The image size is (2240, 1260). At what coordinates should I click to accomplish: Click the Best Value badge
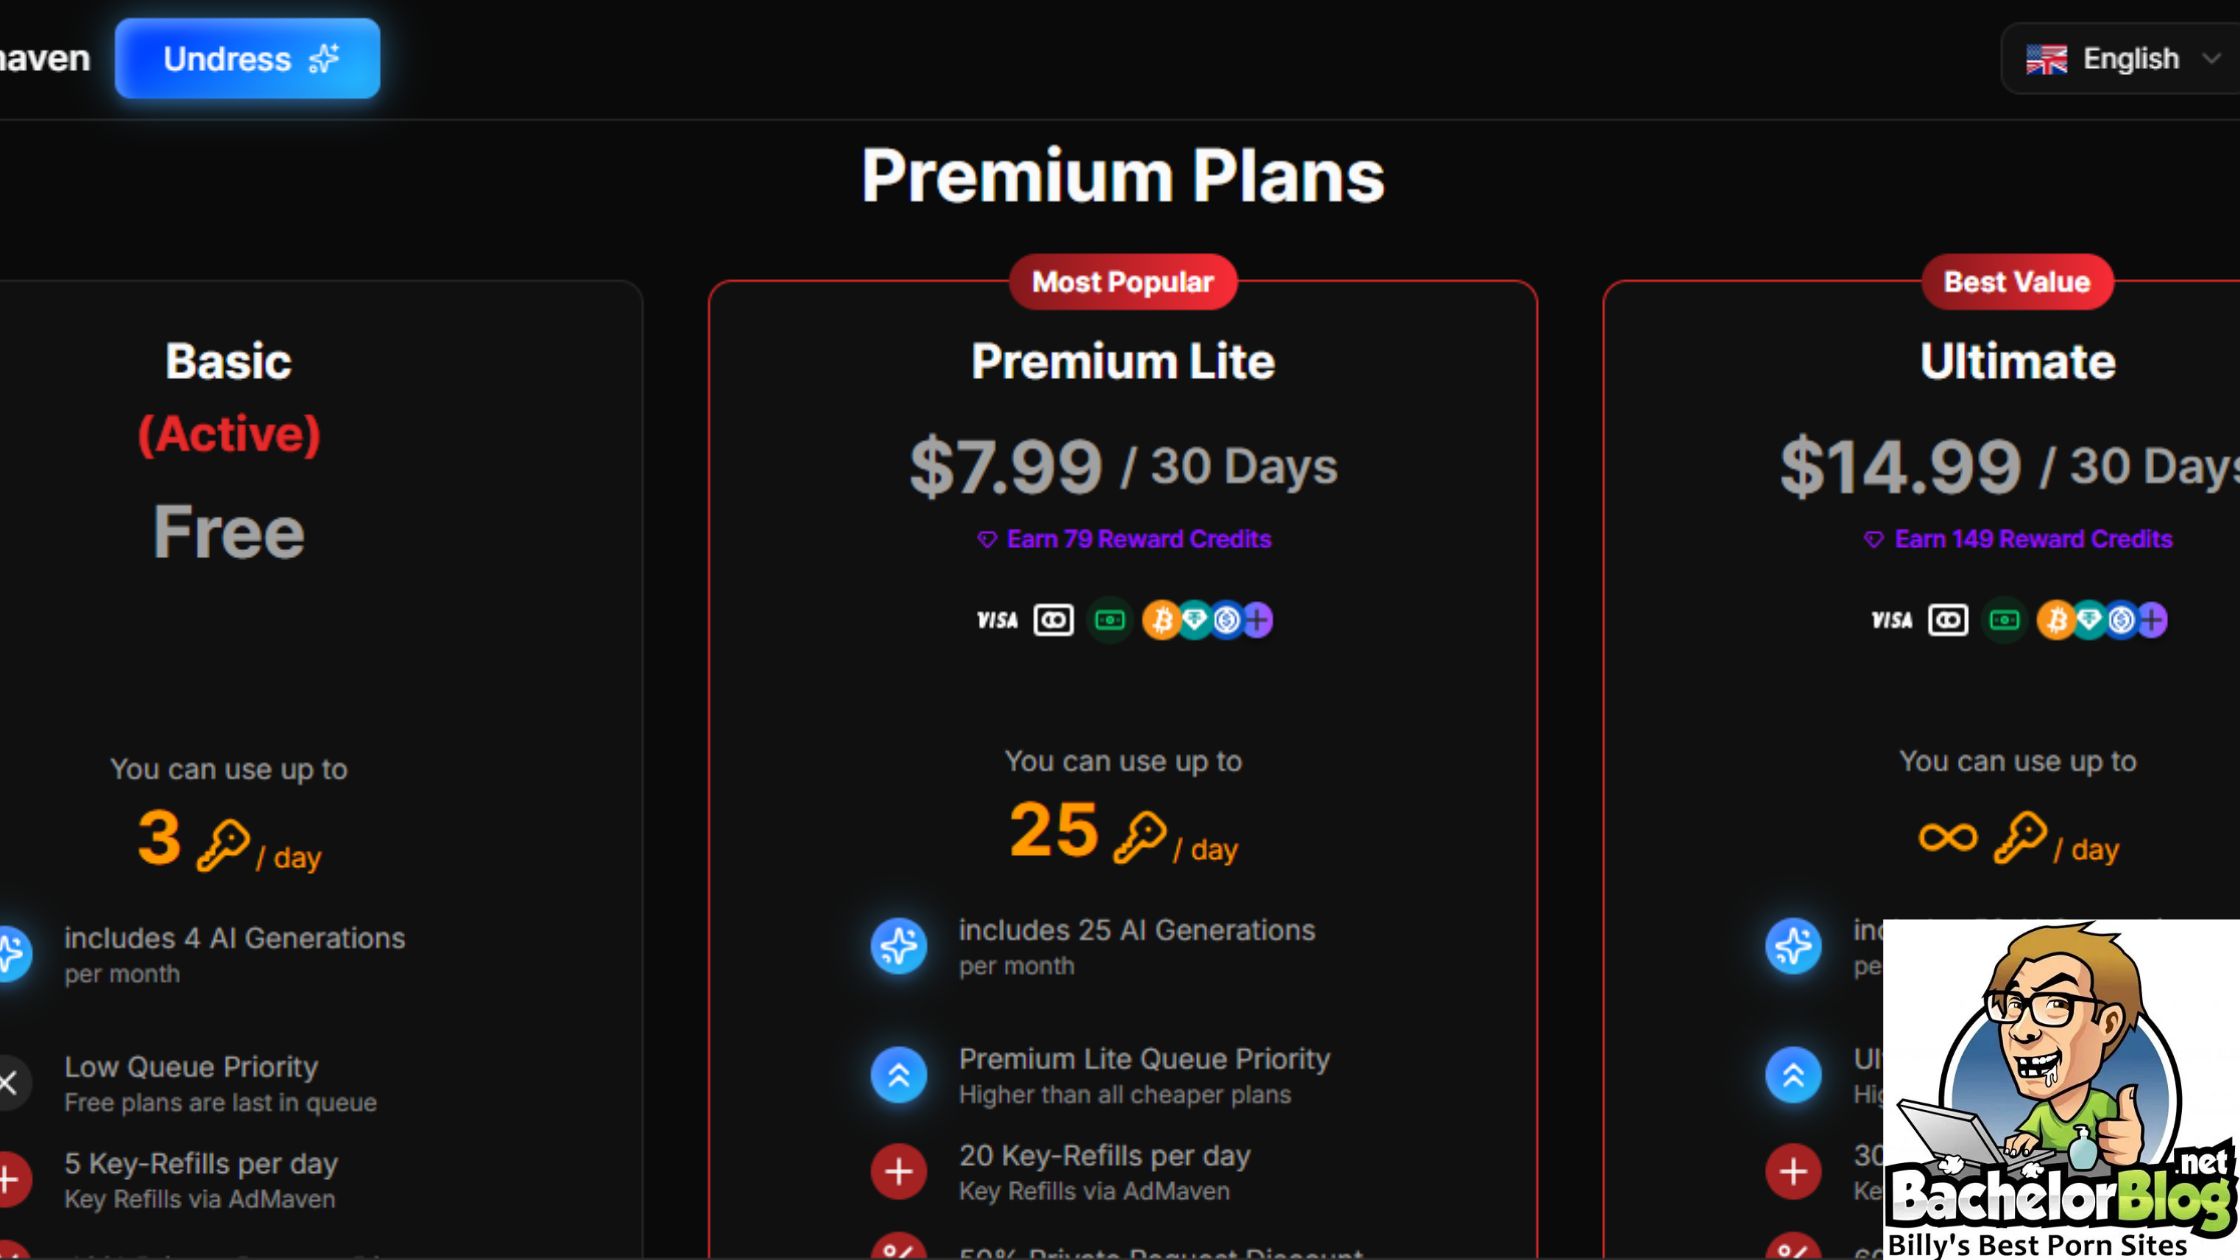(x=2017, y=282)
